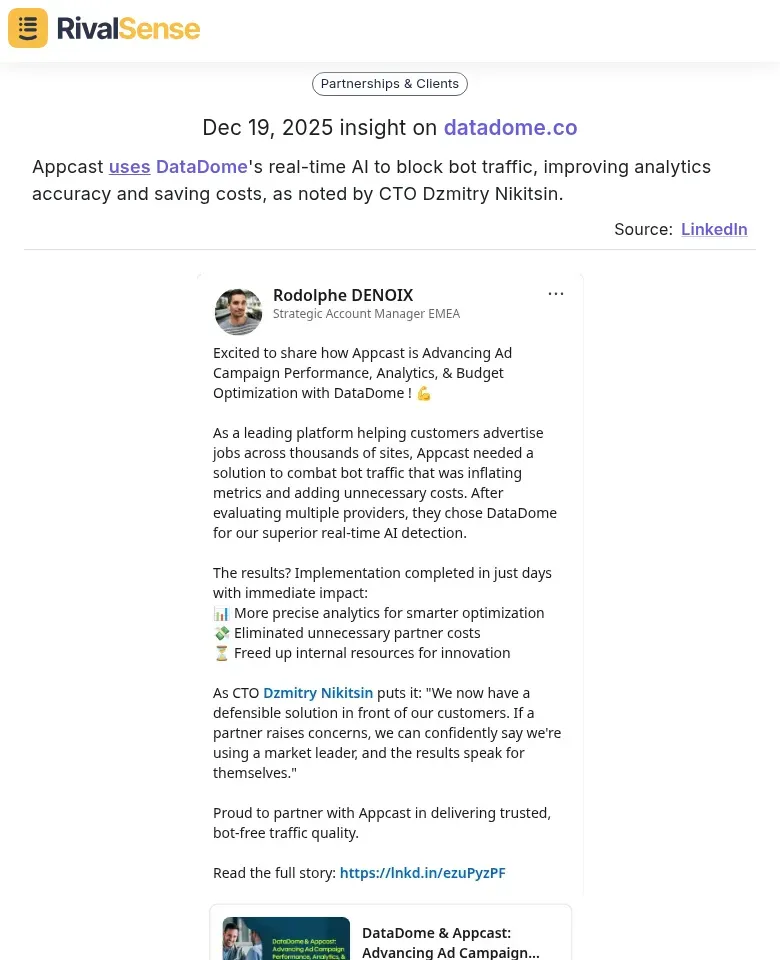The image size is (780, 960).
Task: Click the article preview thumbnail image
Action: 286,939
